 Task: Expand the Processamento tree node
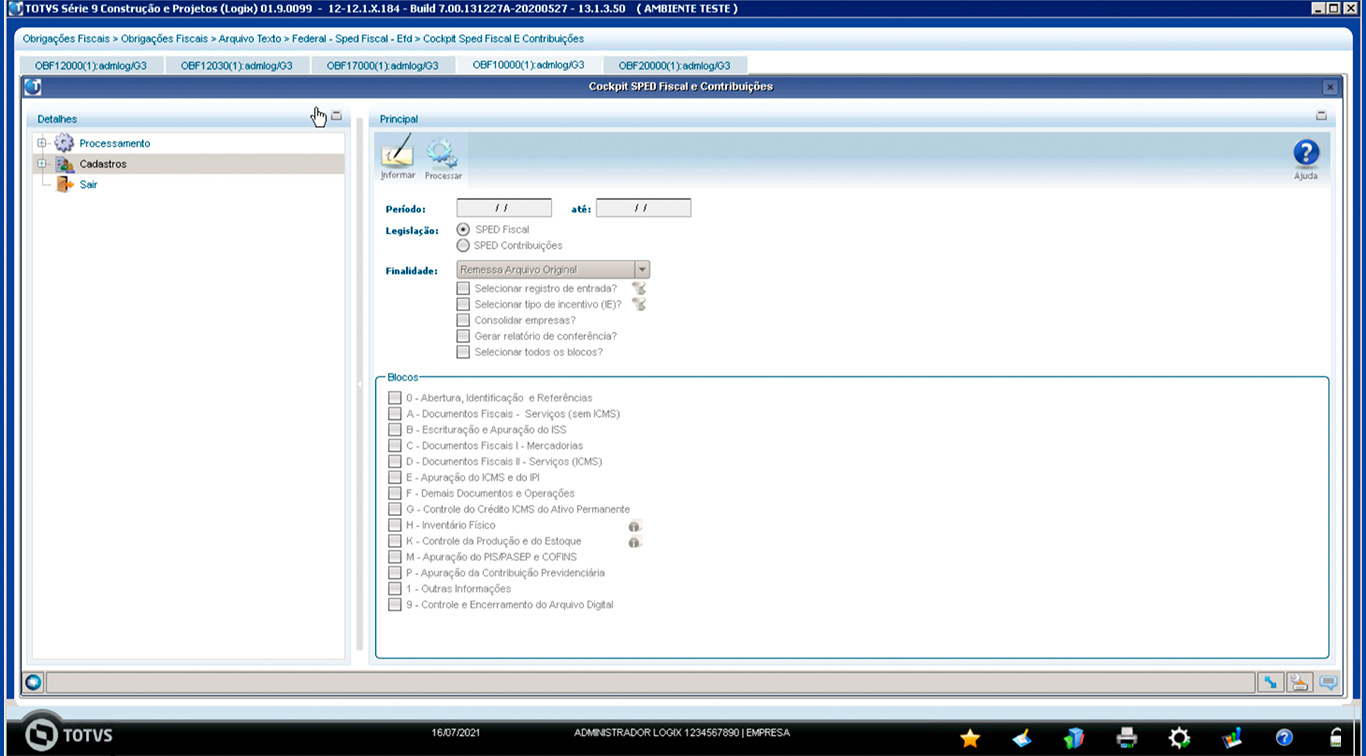[x=42, y=144]
